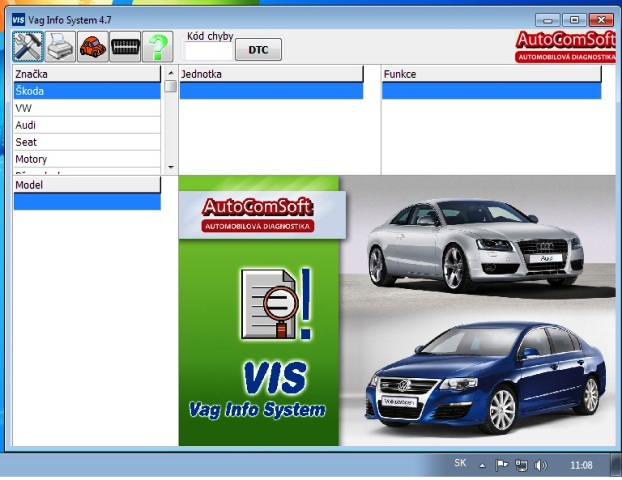Click the Funkce column header
The width and height of the screenshot is (622, 480).
491,74
